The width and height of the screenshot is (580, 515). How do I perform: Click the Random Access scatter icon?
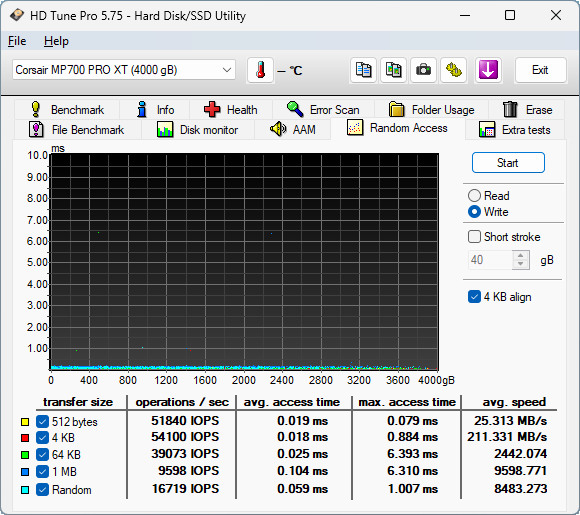pos(355,128)
